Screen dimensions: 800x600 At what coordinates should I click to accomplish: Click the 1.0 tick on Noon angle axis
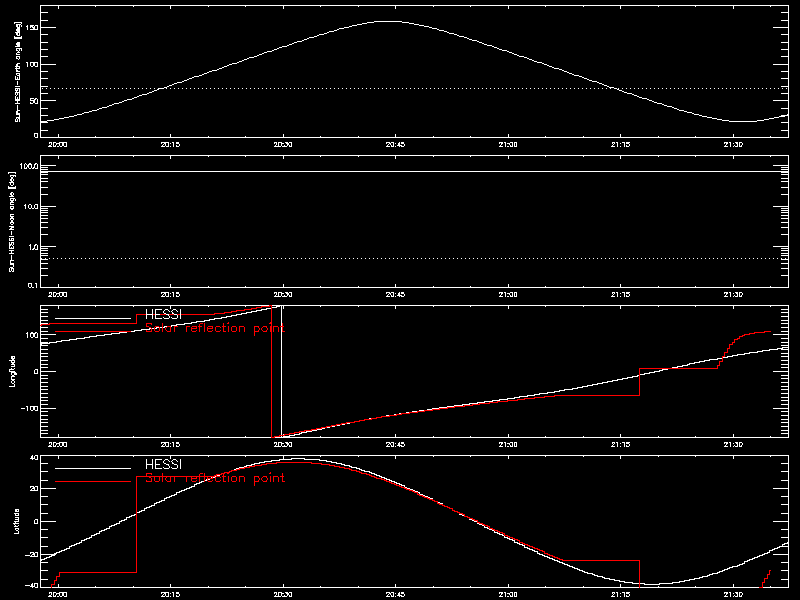pyautogui.click(x=34, y=247)
